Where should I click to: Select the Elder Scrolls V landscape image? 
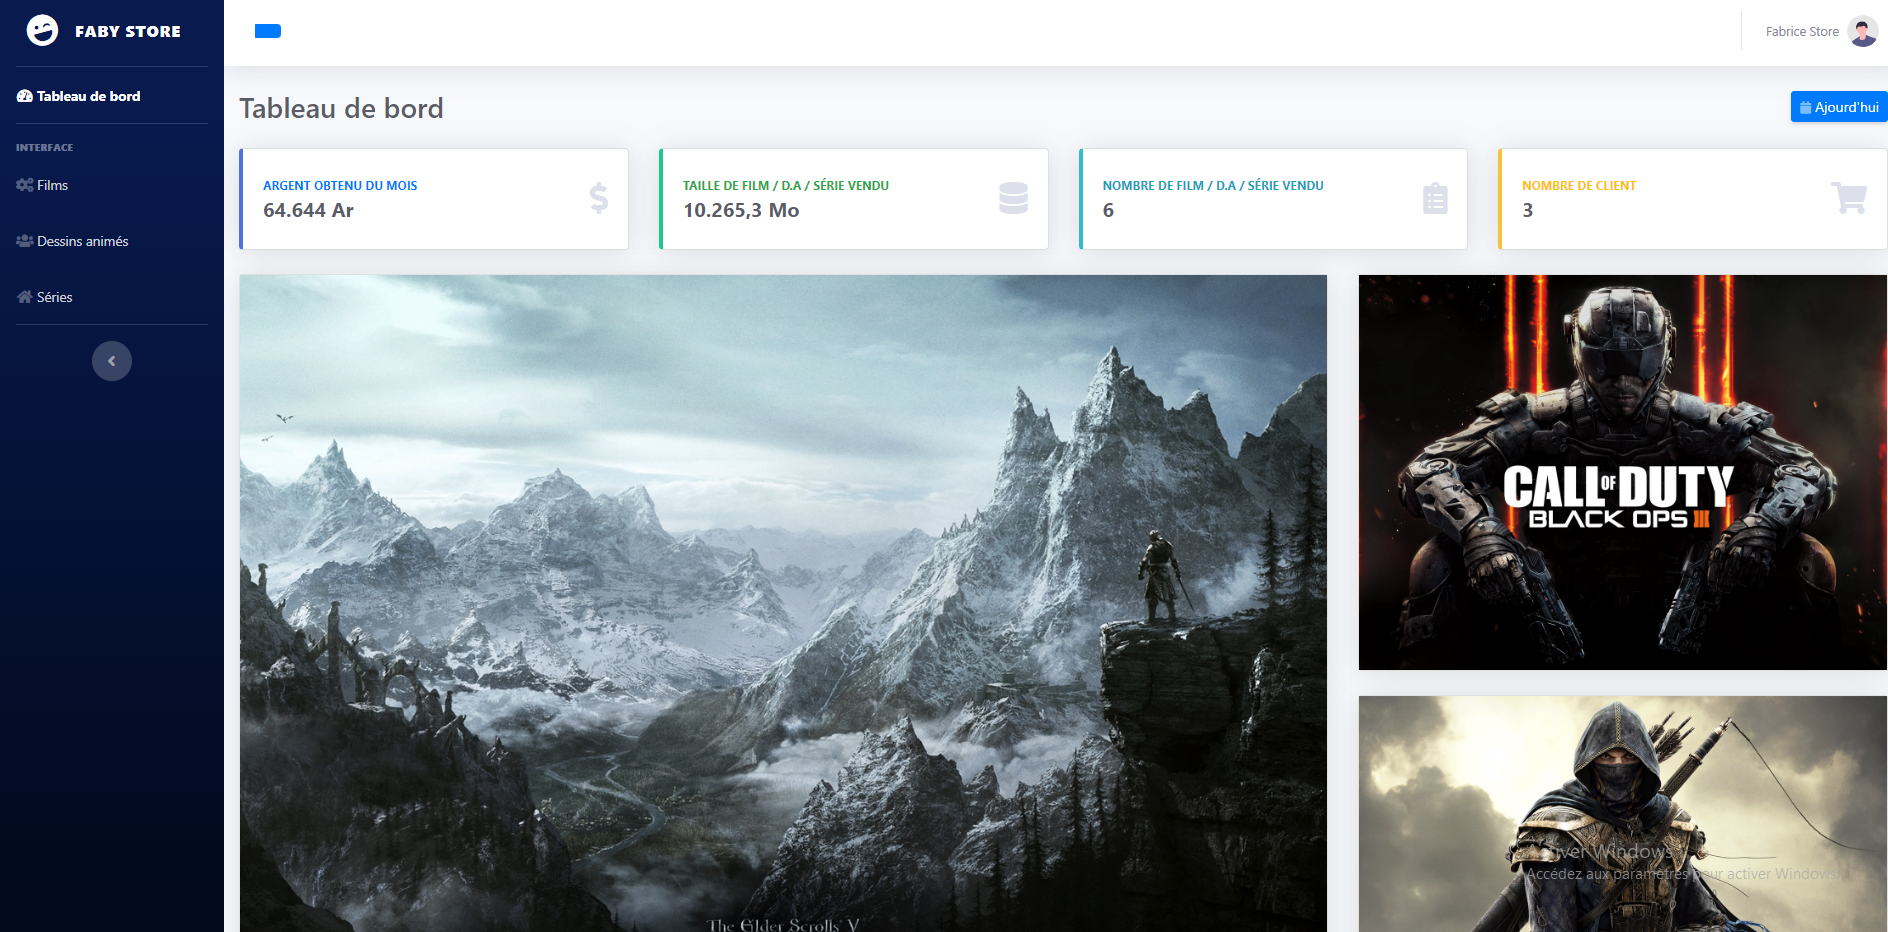coord(783,604)
